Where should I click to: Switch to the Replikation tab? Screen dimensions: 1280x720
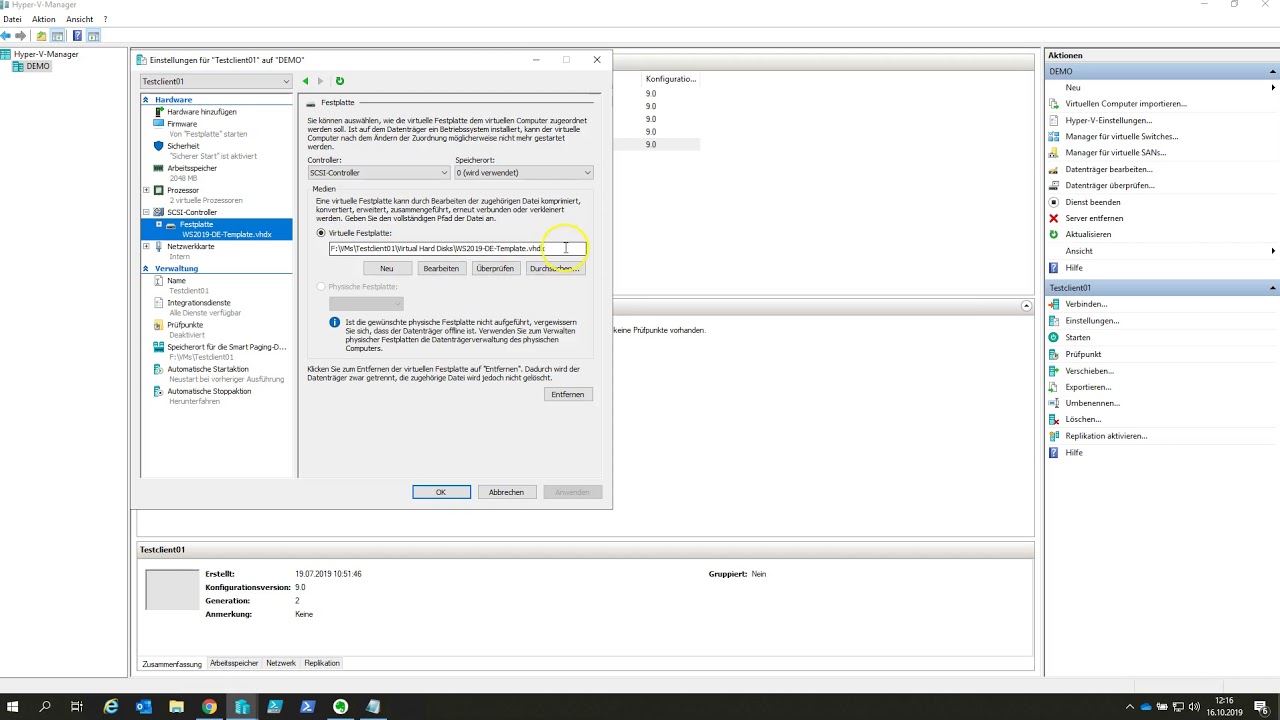[x=322, y=663]
